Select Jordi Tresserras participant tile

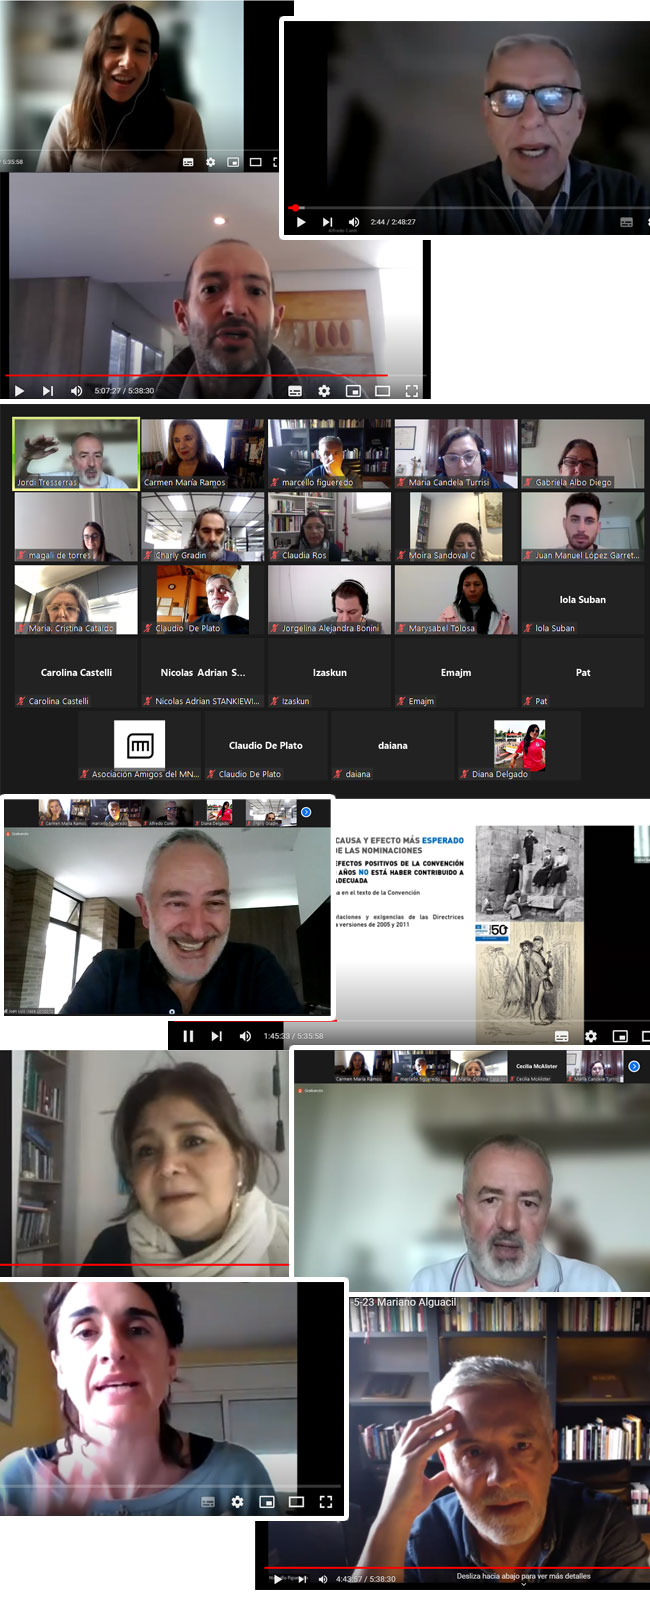(76, 453)
